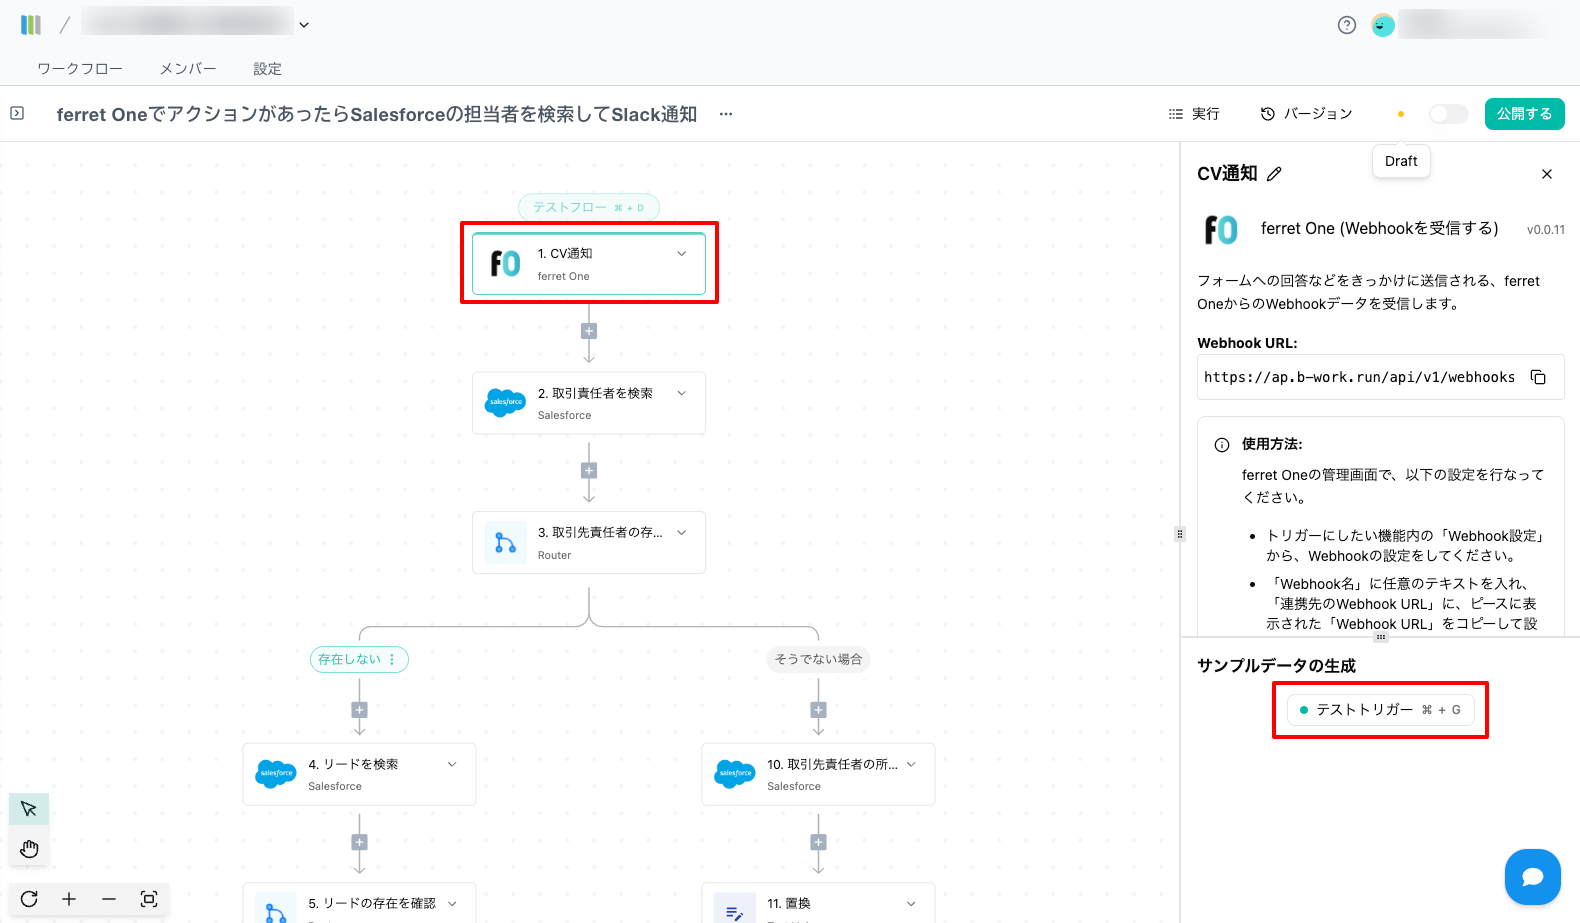1580x923 pixels.
Task: Add a step after CV通知 node
Action: point(589,331)
